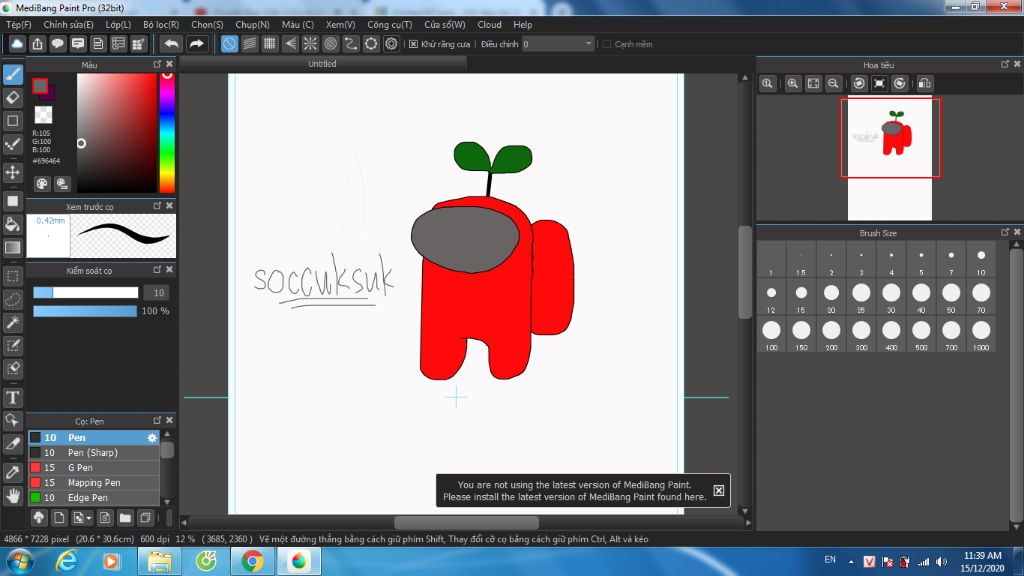Enable circle snap
Image resolution: width=1024 pixels, height=576 pixels.
(x=330, y=44)
